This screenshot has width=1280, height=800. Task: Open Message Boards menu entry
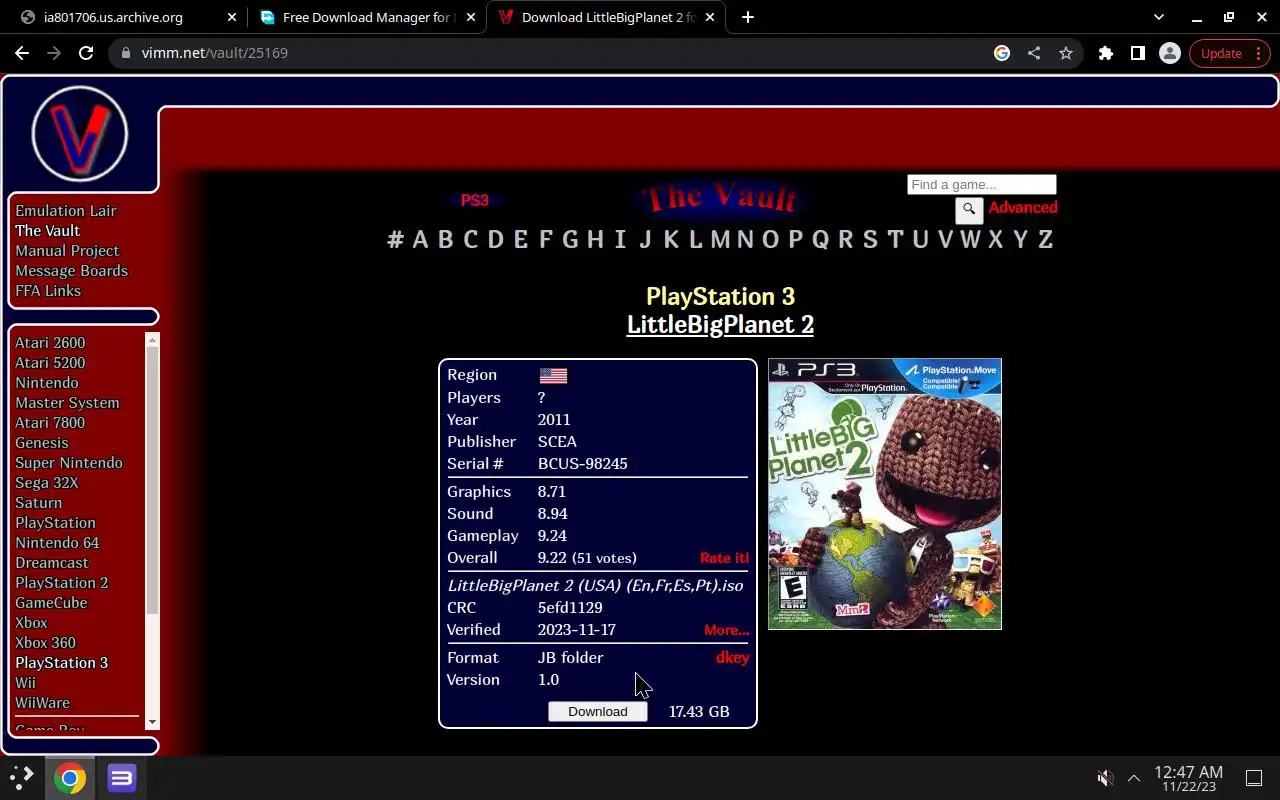pos(71,270)
